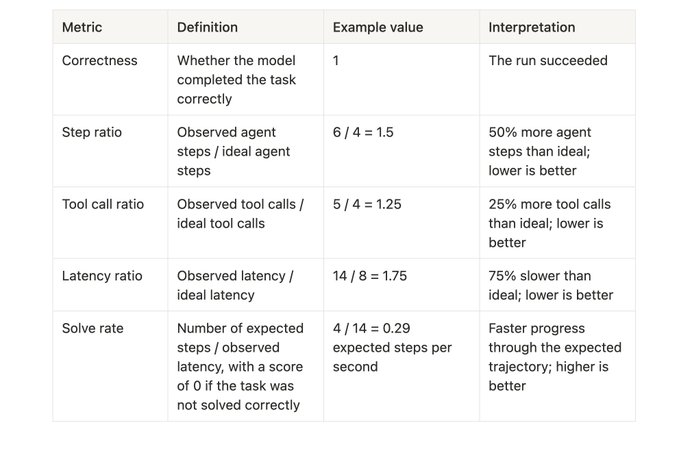Select the Correctness metric cell

click(100, 61)
